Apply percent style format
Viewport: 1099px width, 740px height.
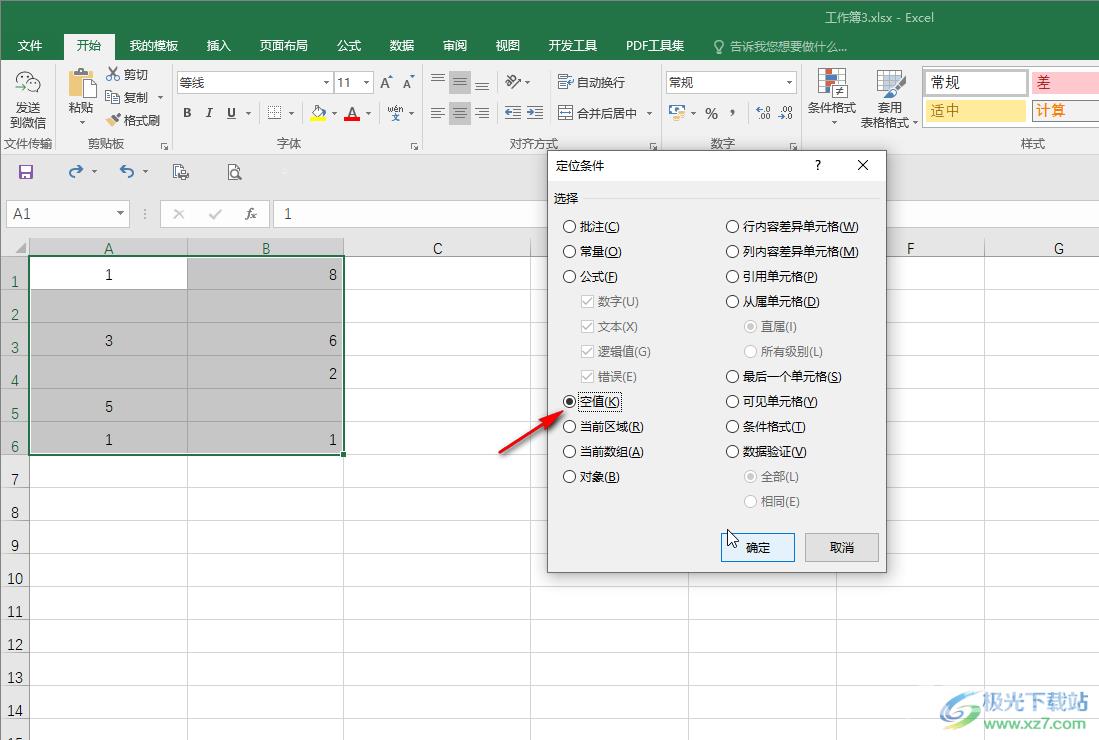[711, 113]
